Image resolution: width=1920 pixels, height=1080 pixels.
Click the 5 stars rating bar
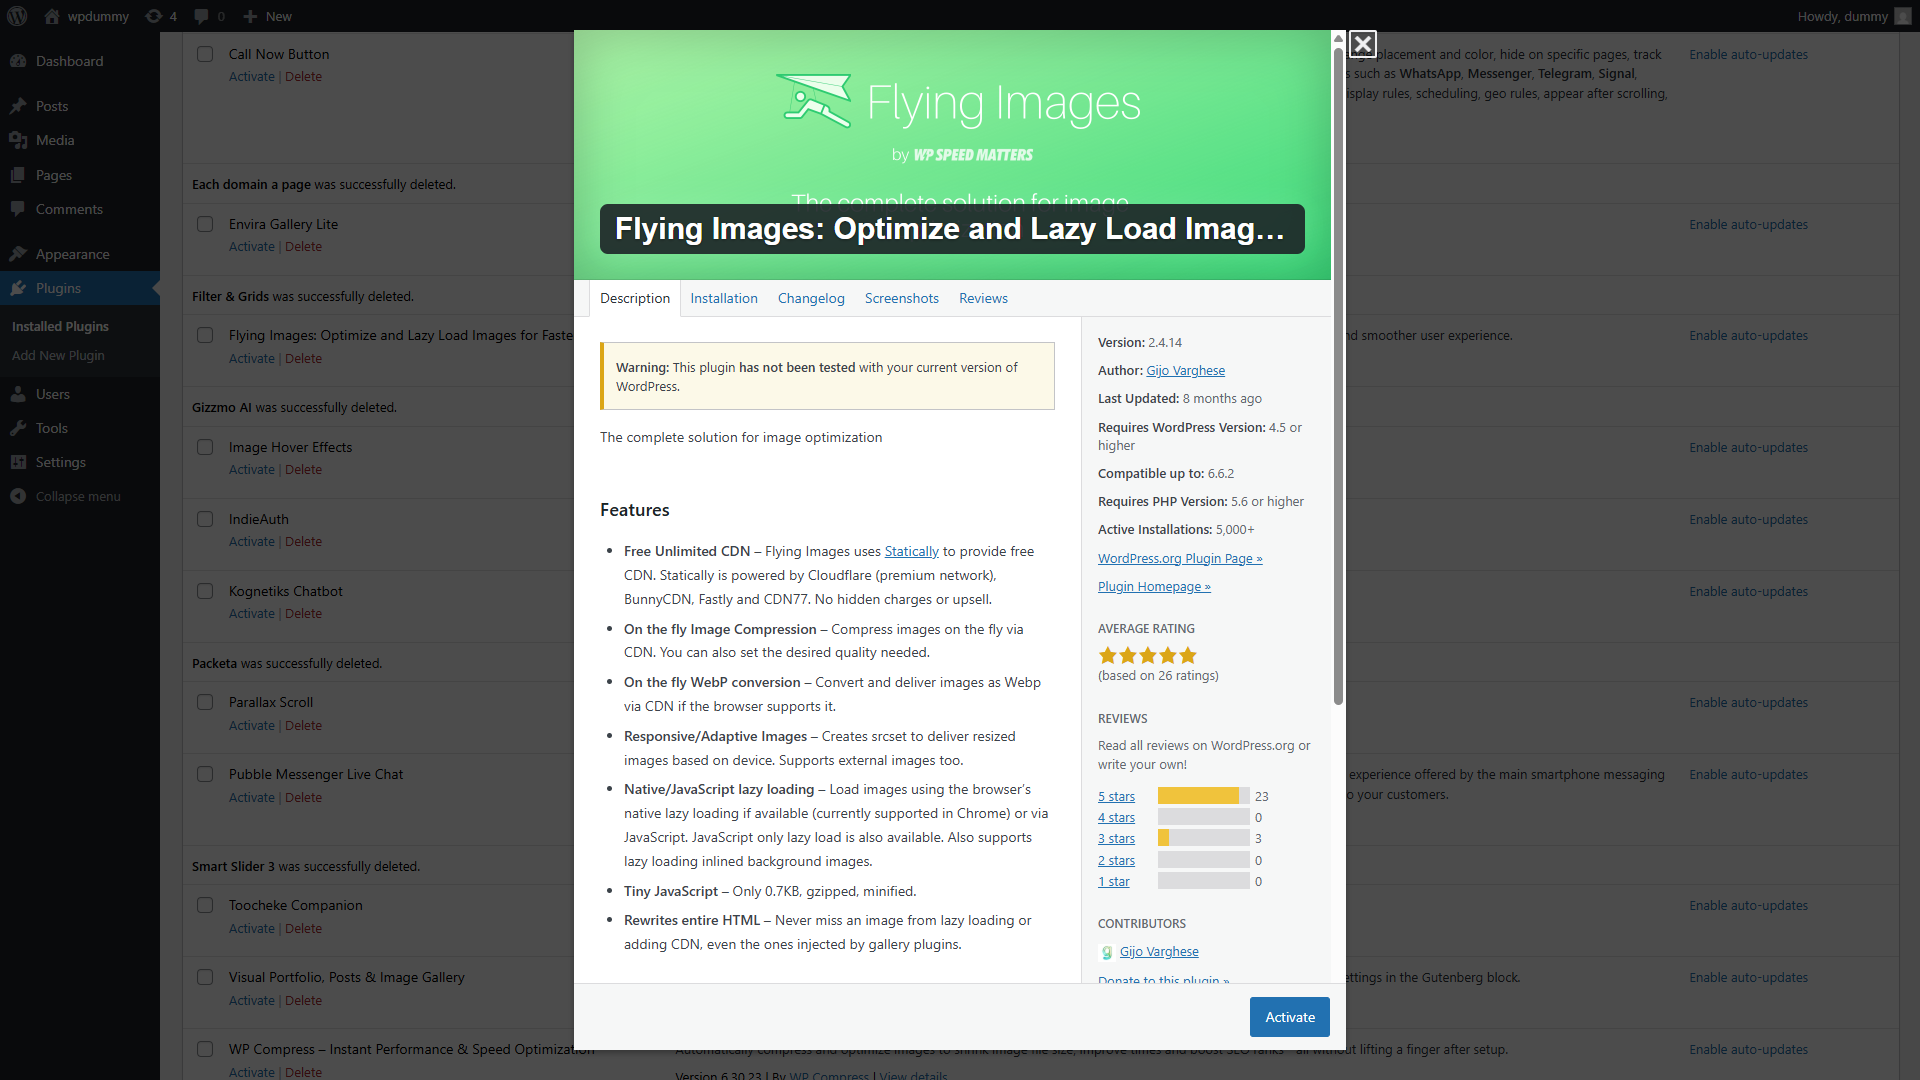click(1204, 796)
